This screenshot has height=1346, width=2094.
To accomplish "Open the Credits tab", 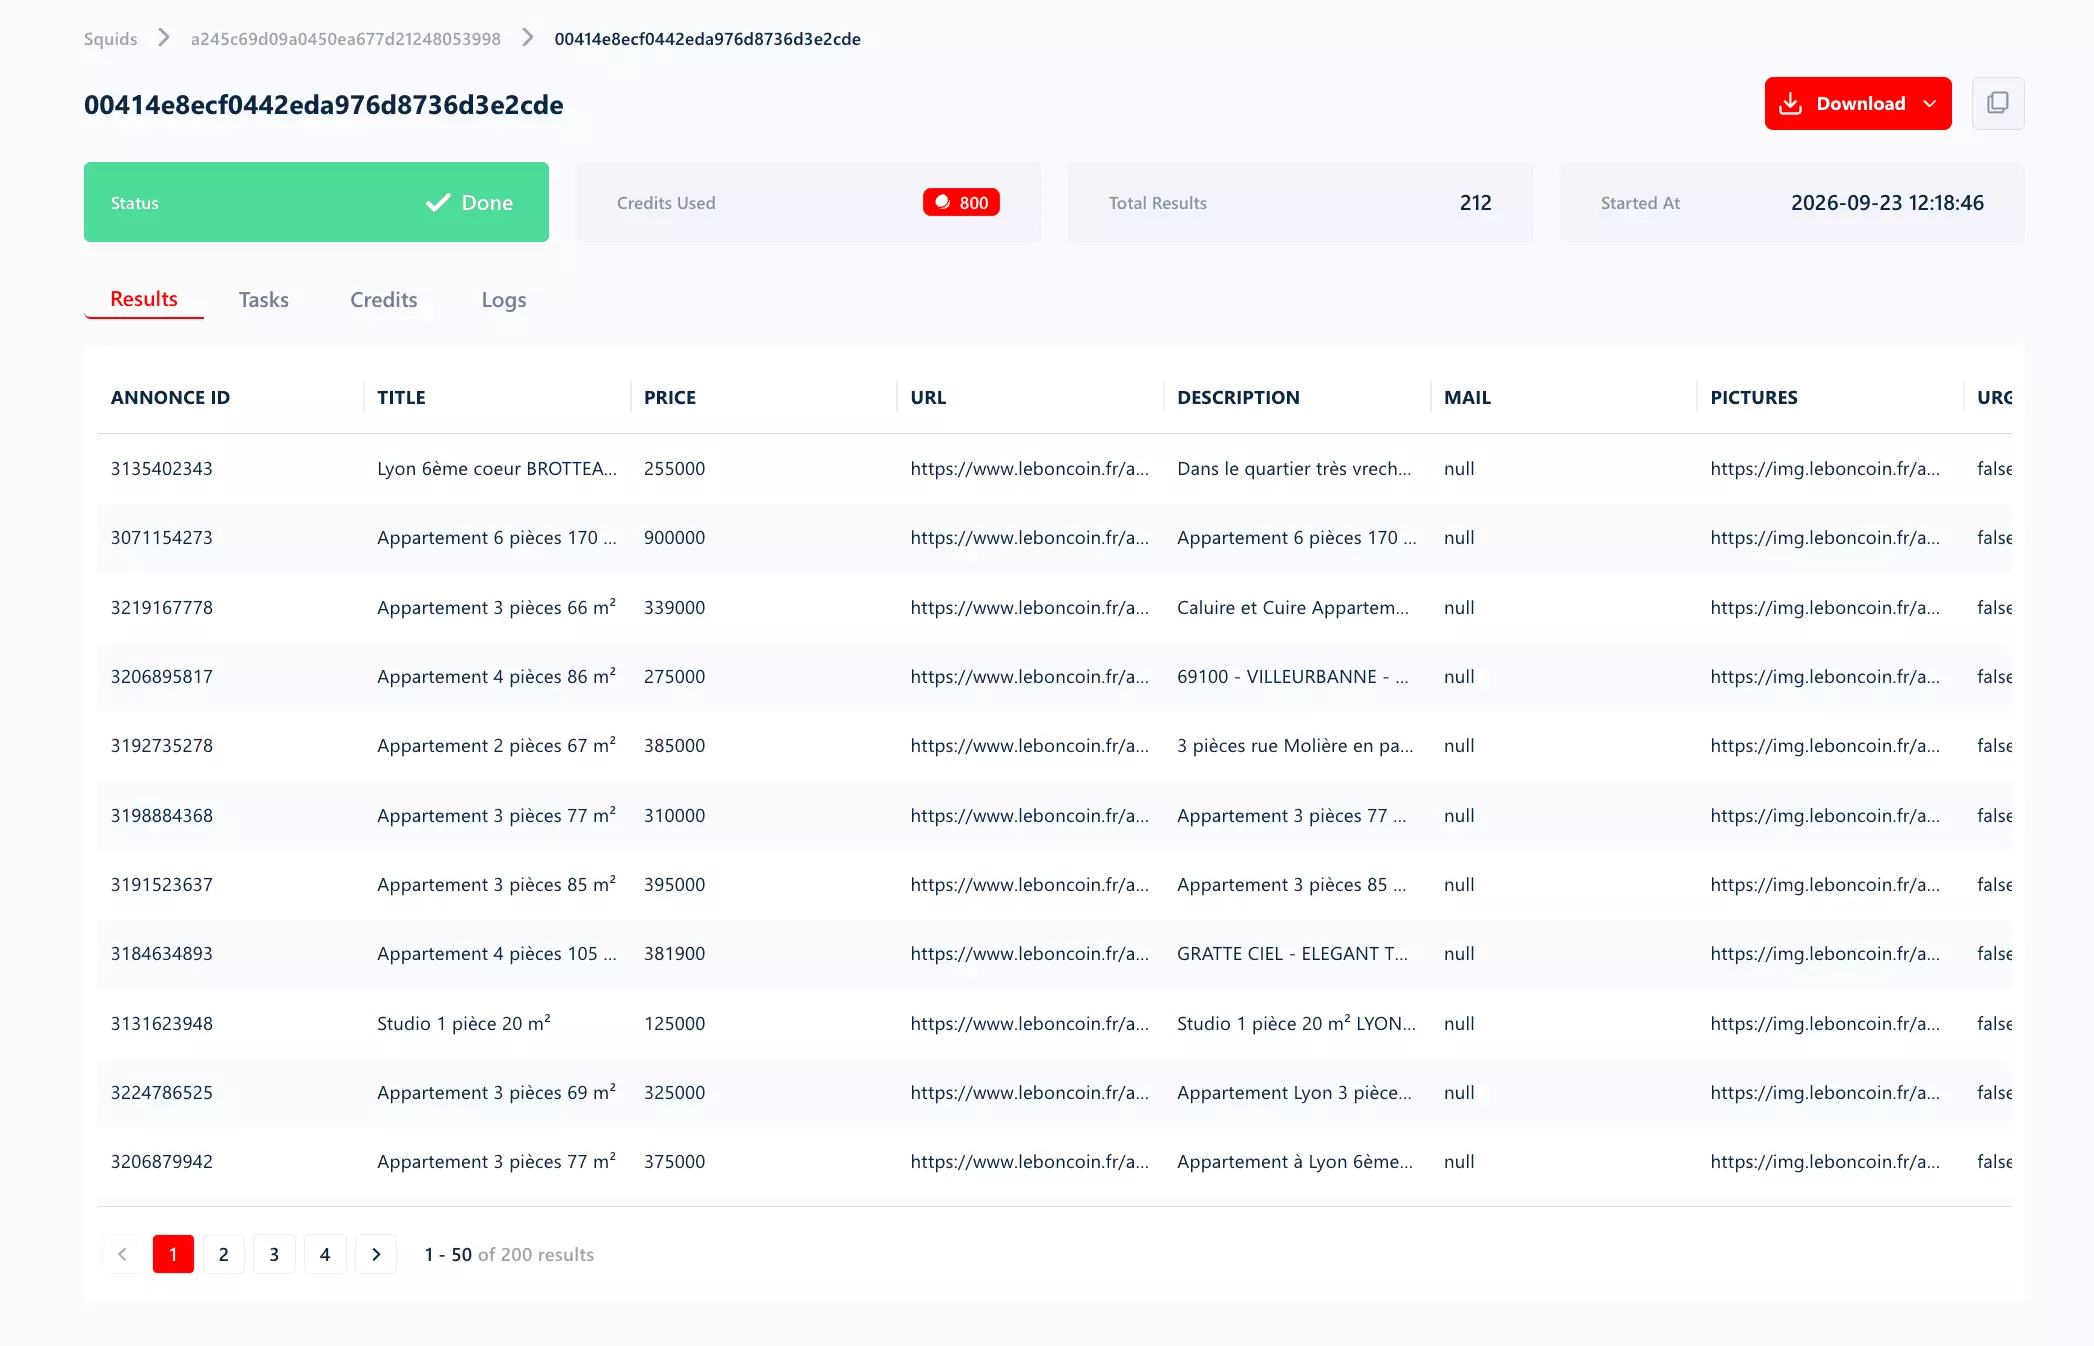I will pyautogui.click(x=384, y=300).
